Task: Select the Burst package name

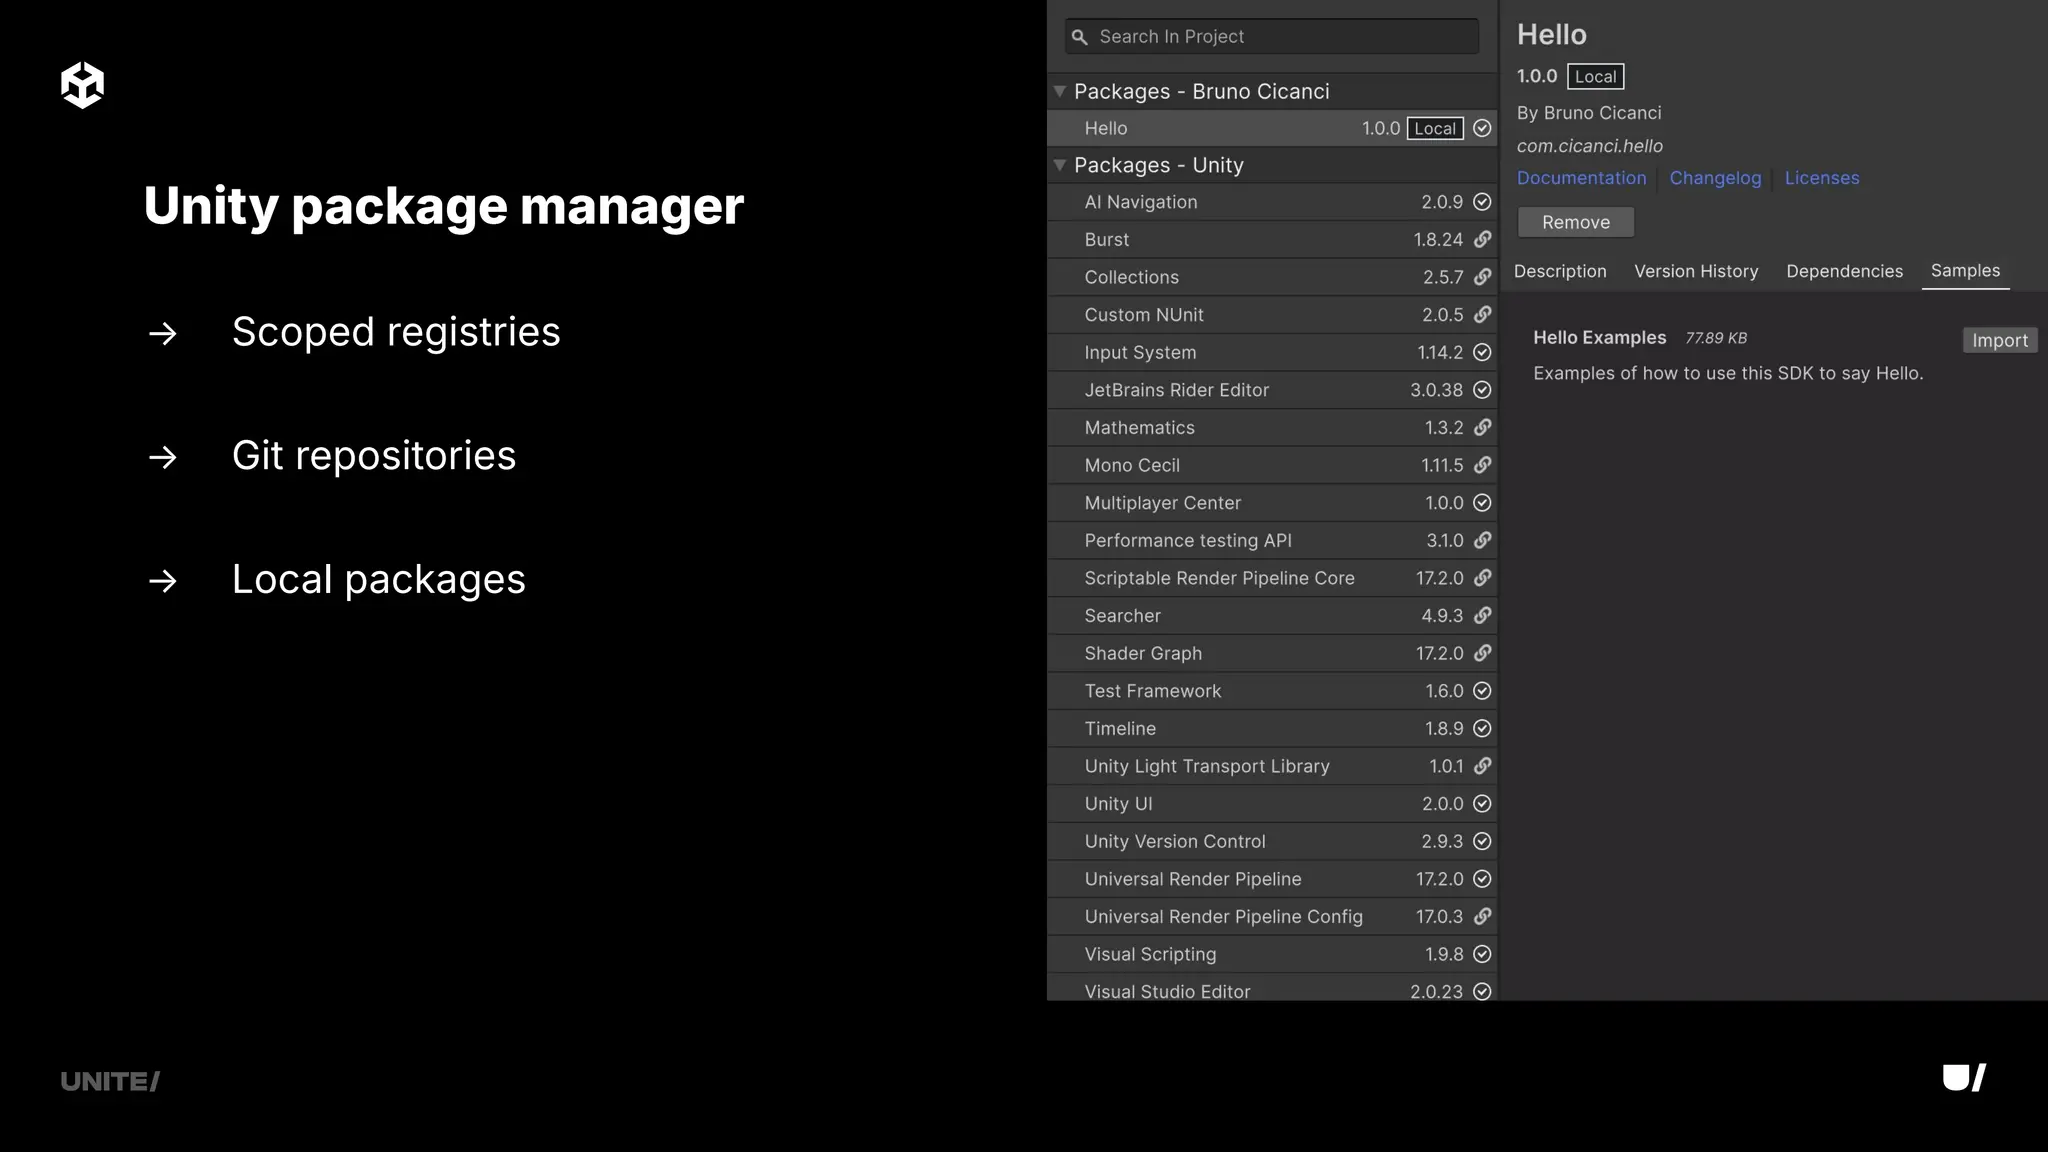Action: 1106,240
